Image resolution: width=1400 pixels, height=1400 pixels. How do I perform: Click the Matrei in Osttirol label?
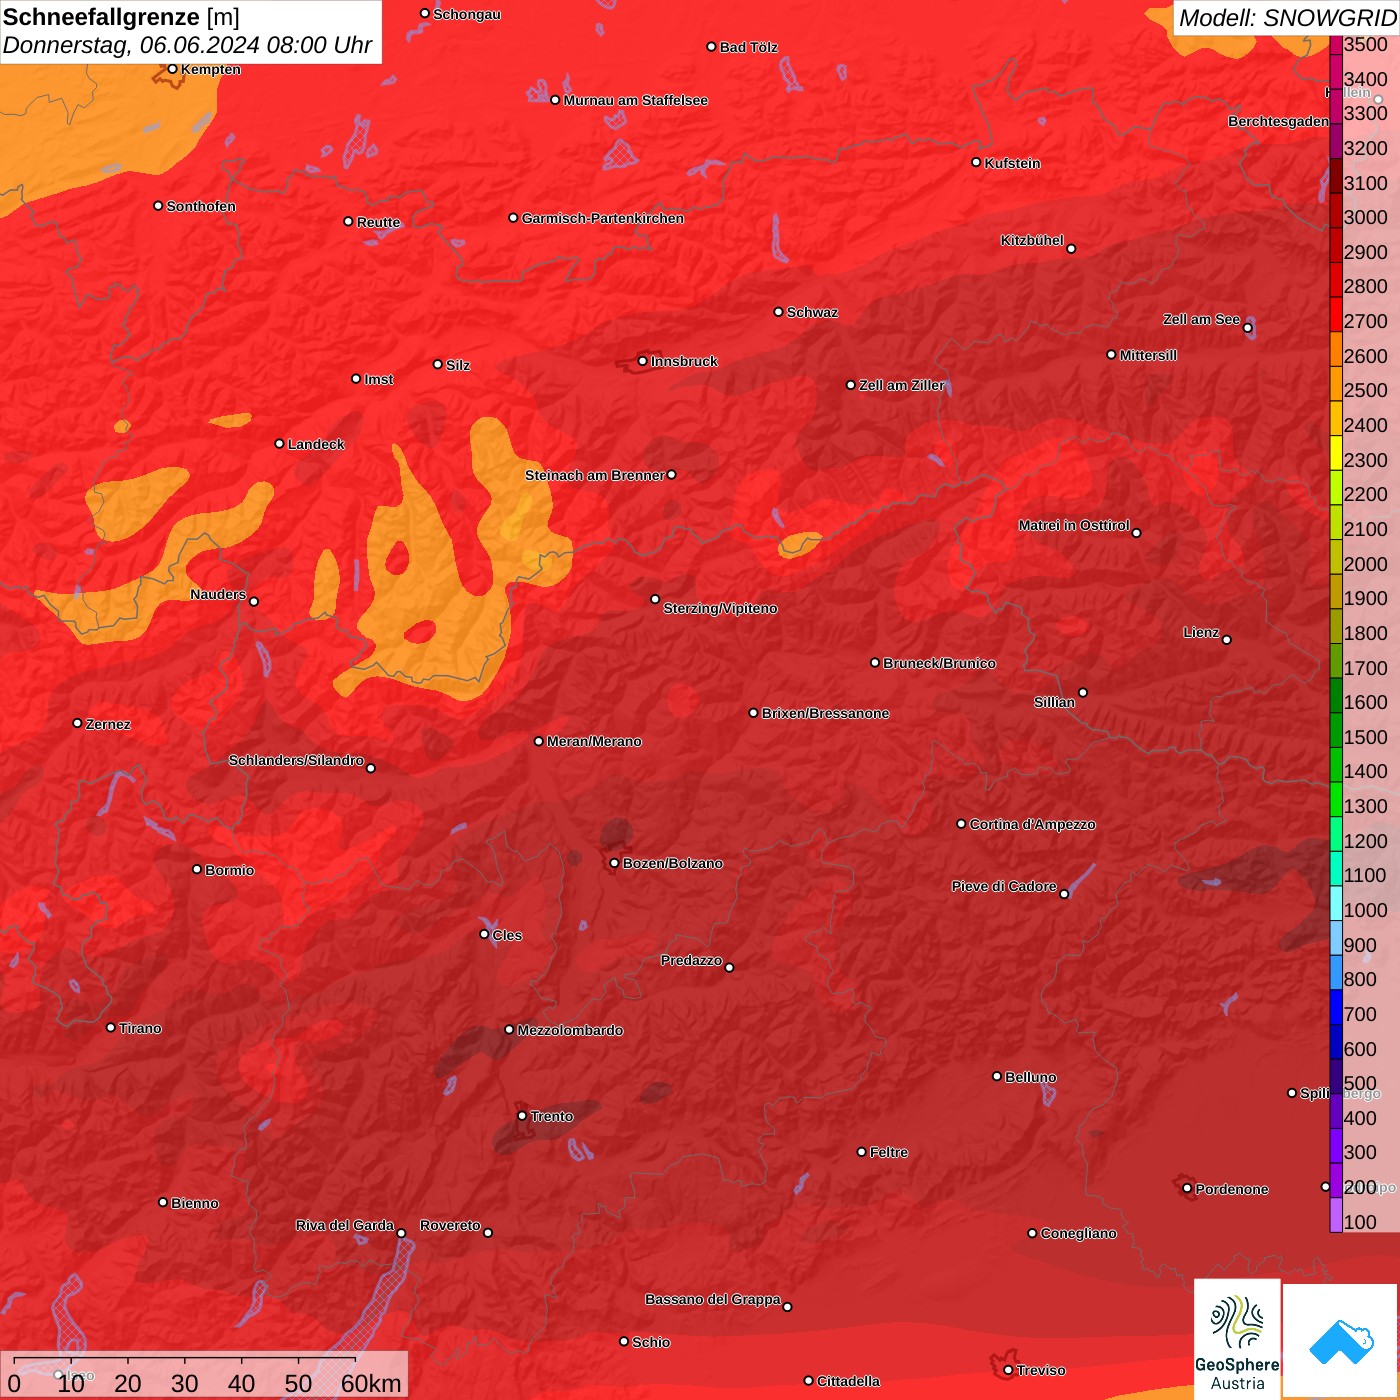[x=1074, y=525]
